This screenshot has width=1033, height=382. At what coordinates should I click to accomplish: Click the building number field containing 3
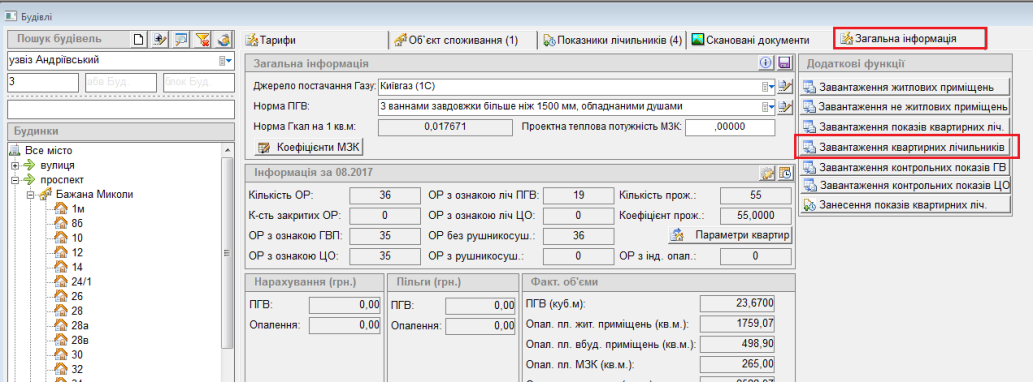pyautogui.click(x=43, y=82)
